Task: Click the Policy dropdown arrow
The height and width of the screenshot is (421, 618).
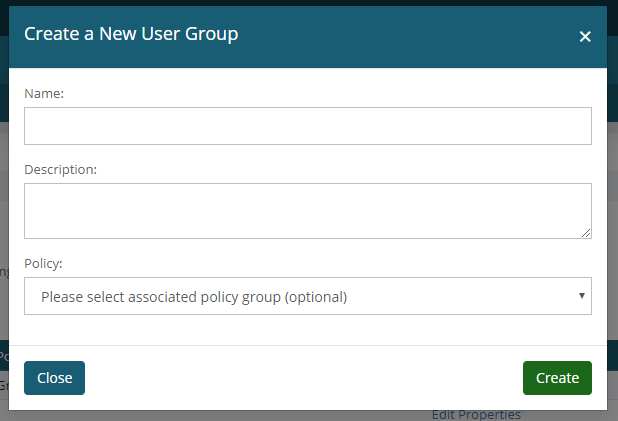Action: (582, 296)
